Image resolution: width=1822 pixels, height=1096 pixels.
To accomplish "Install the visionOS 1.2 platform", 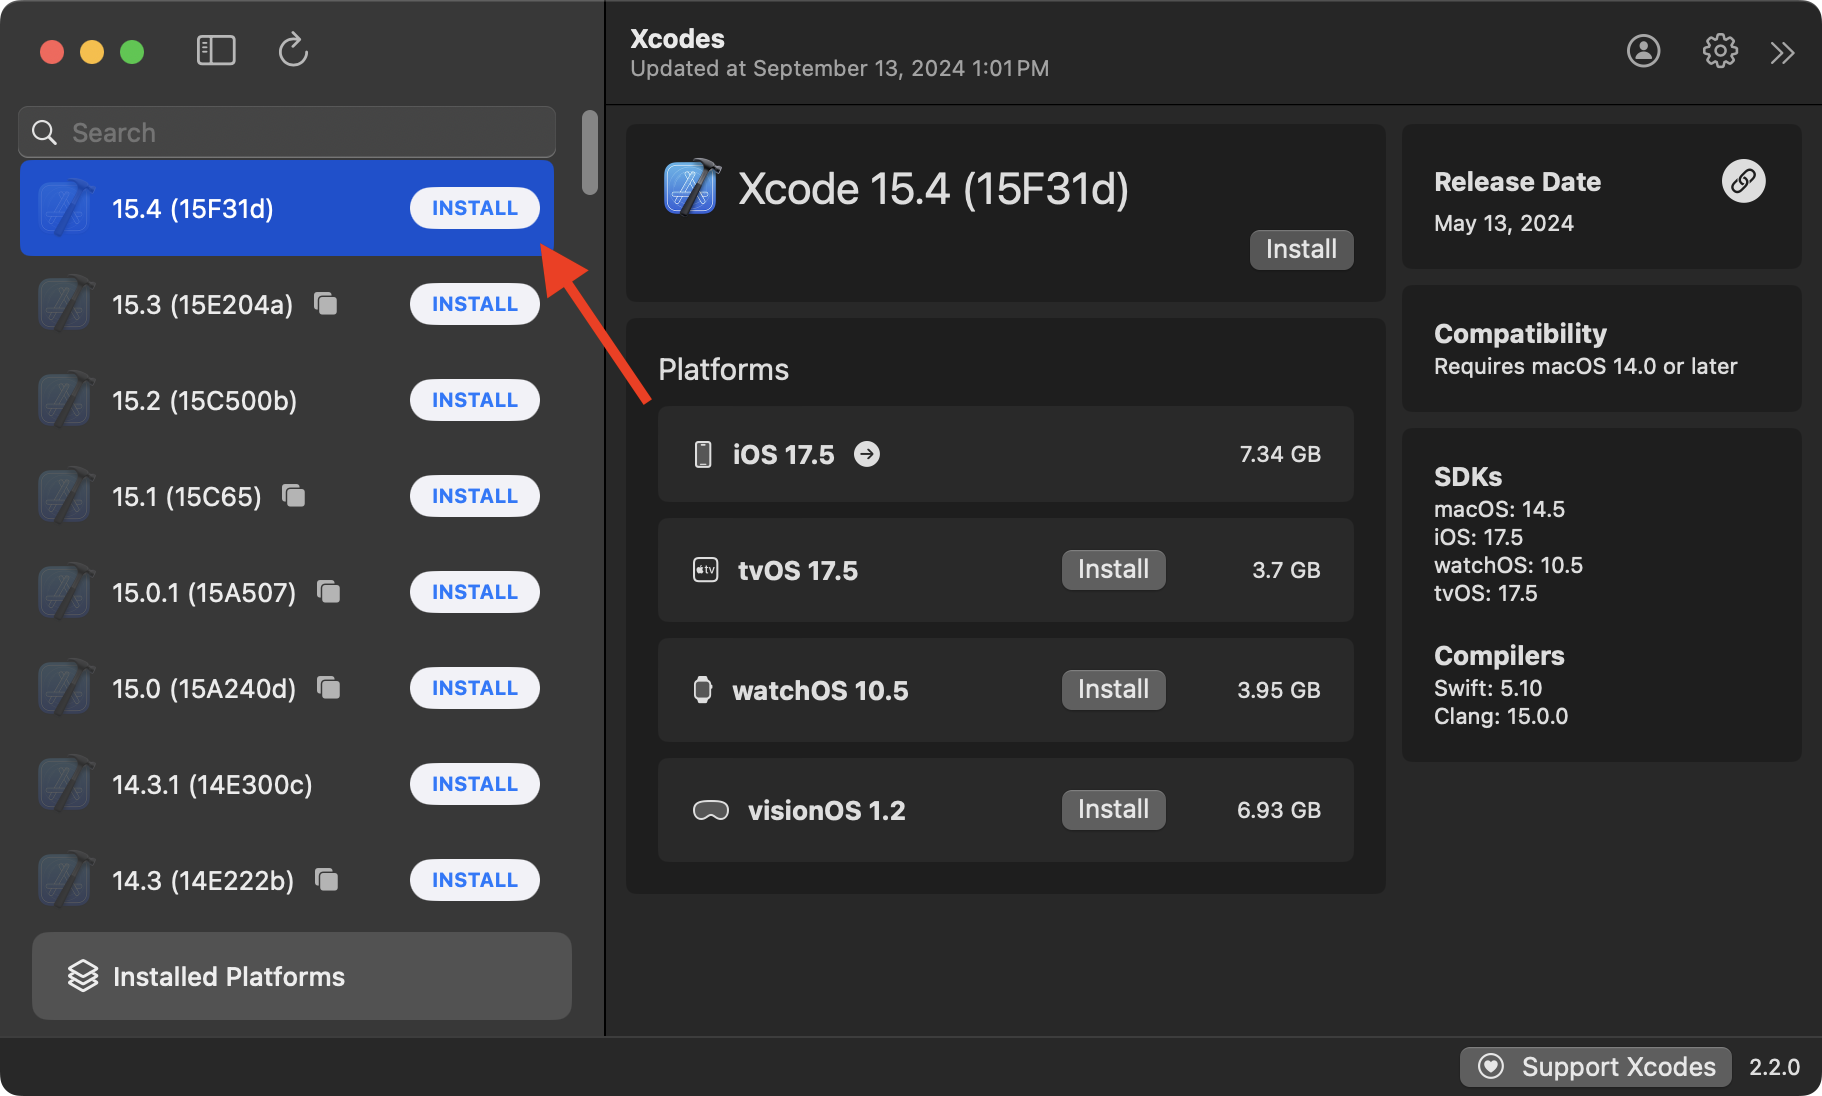I will (1113, 810).
